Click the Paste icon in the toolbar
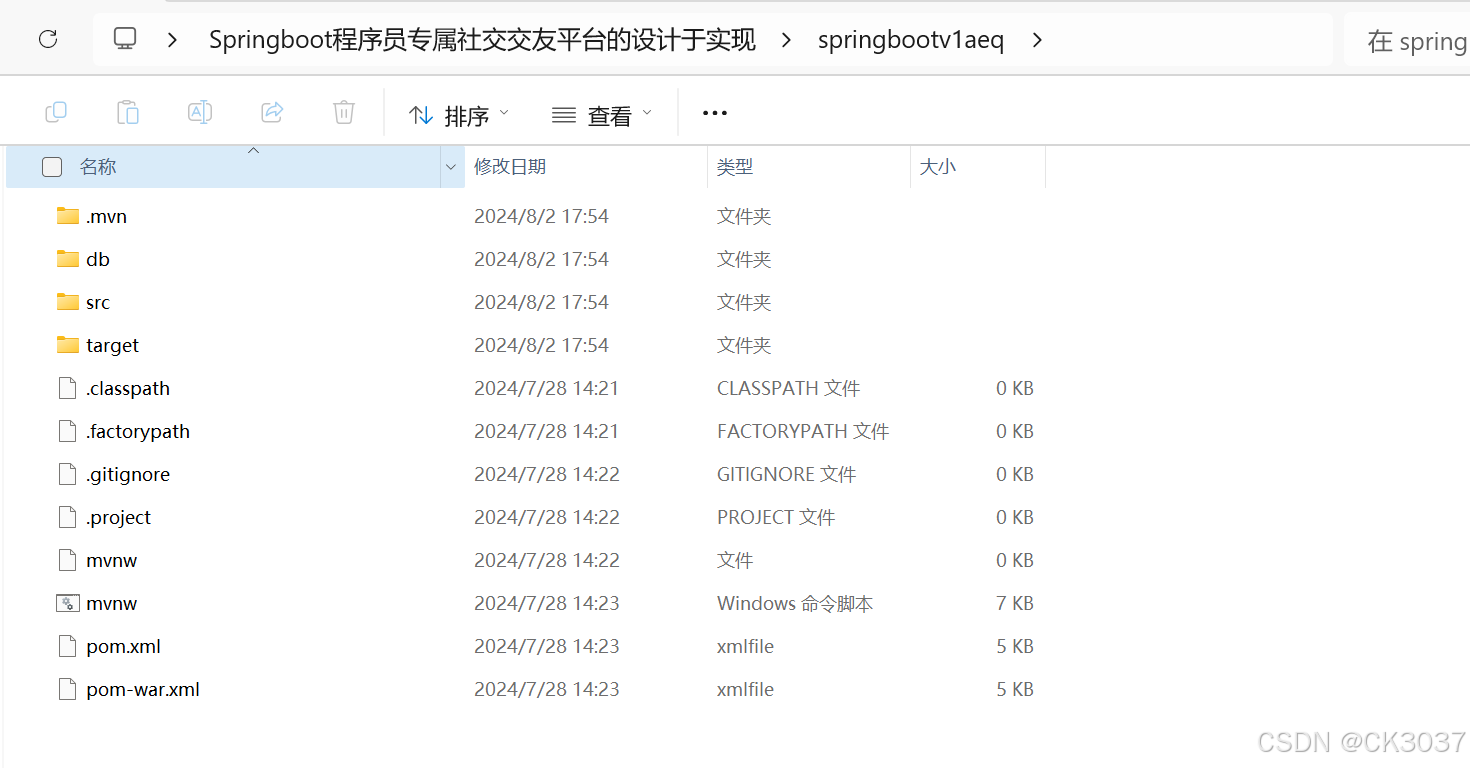 [128, 112]
